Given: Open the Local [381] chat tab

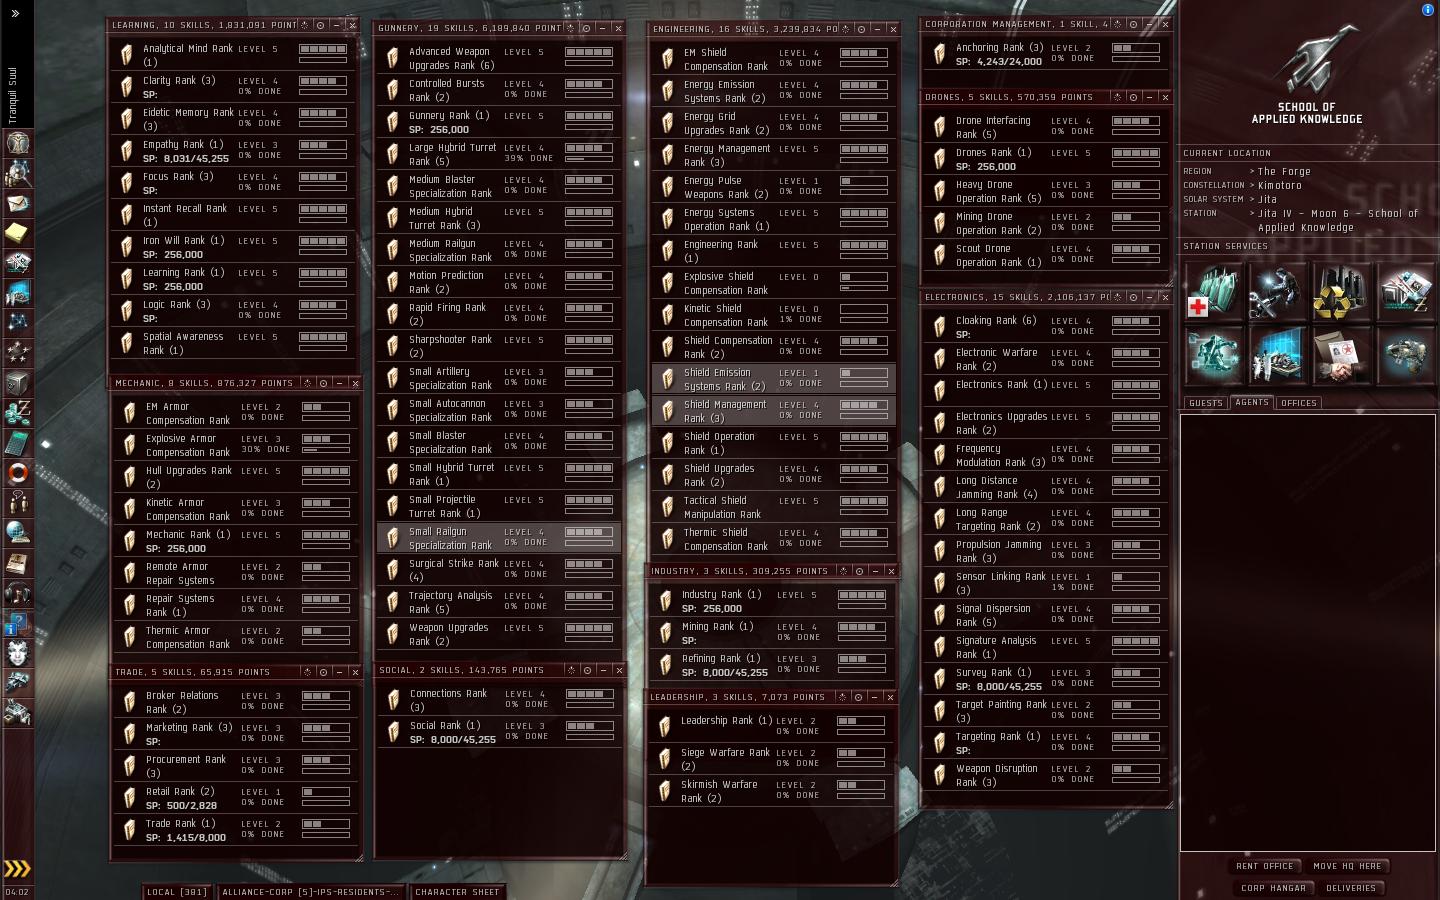Looking at the screenshot, I should coord(176,892).
